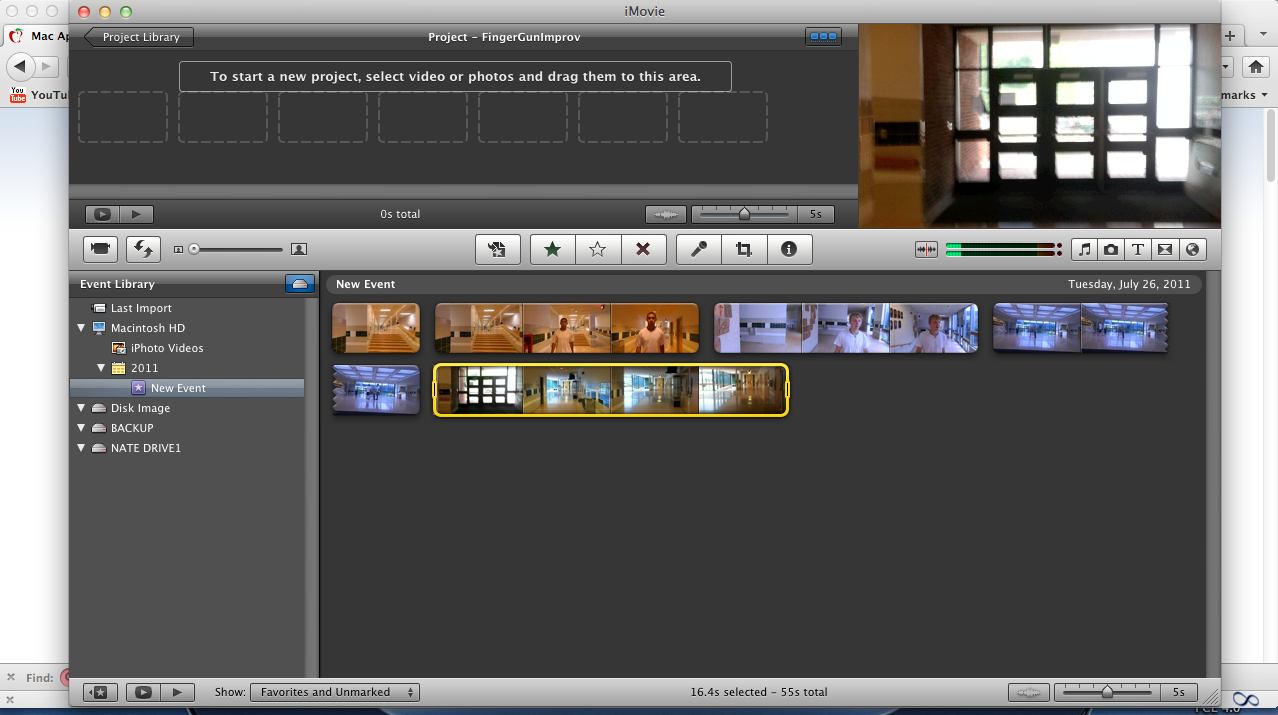This screenshot has height=715, width=1278.
Task: Mark selection as Favorite (filled star)
Action: (x=552, y=249)
